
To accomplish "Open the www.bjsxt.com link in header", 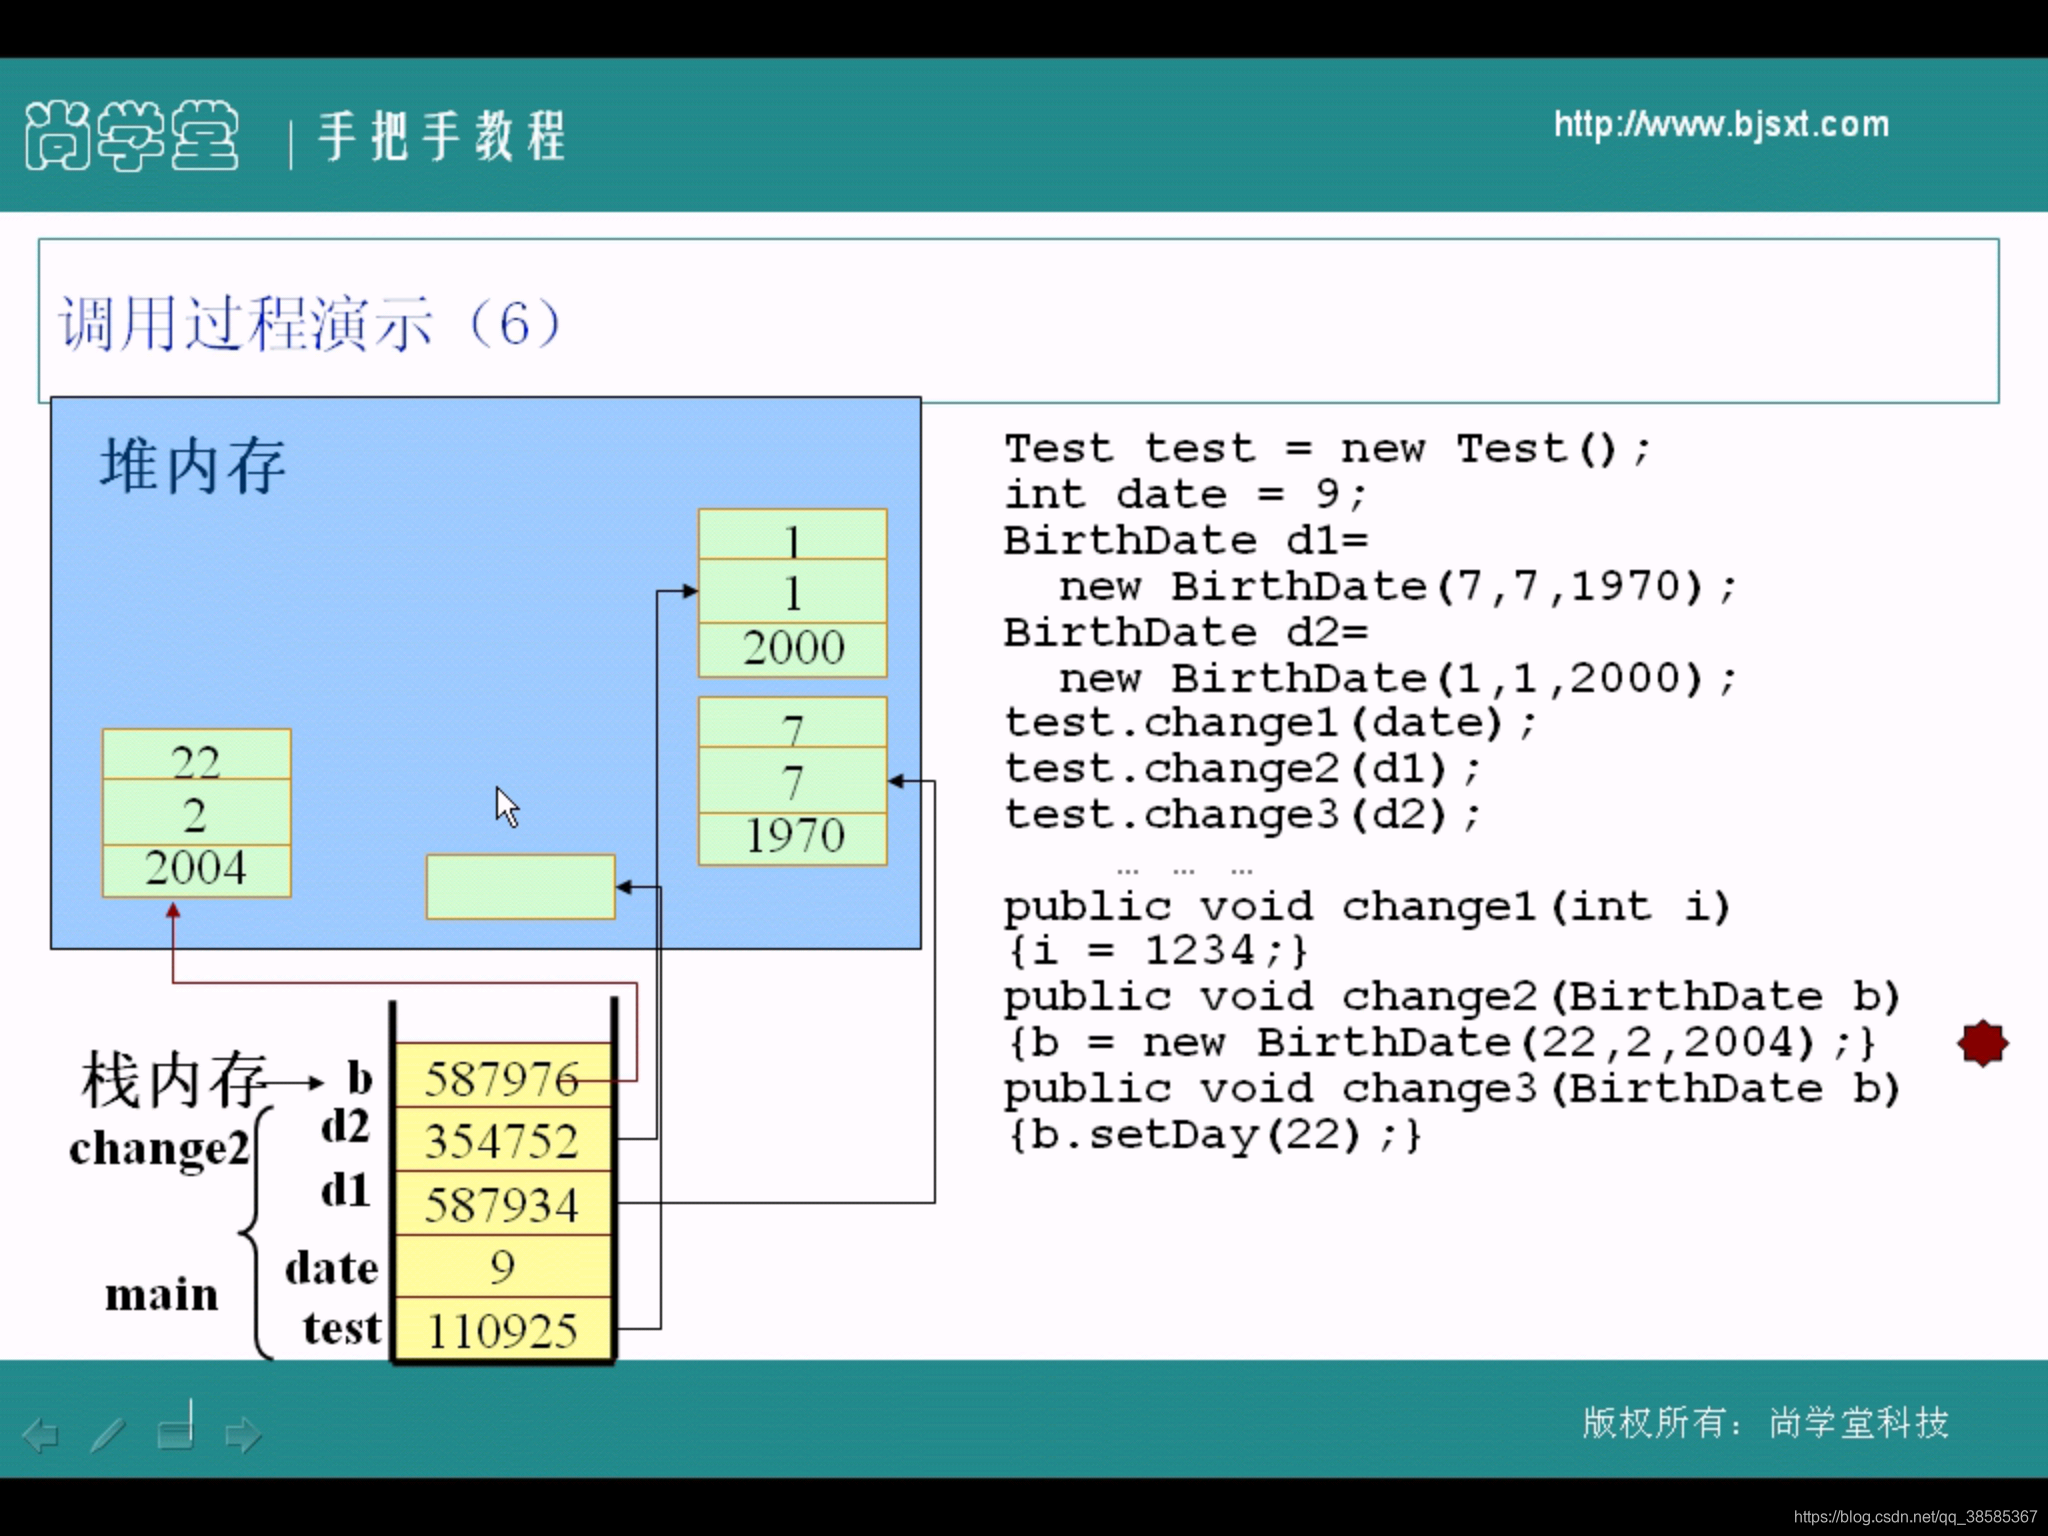I will pyautogui.click(x=1720, y=125).
